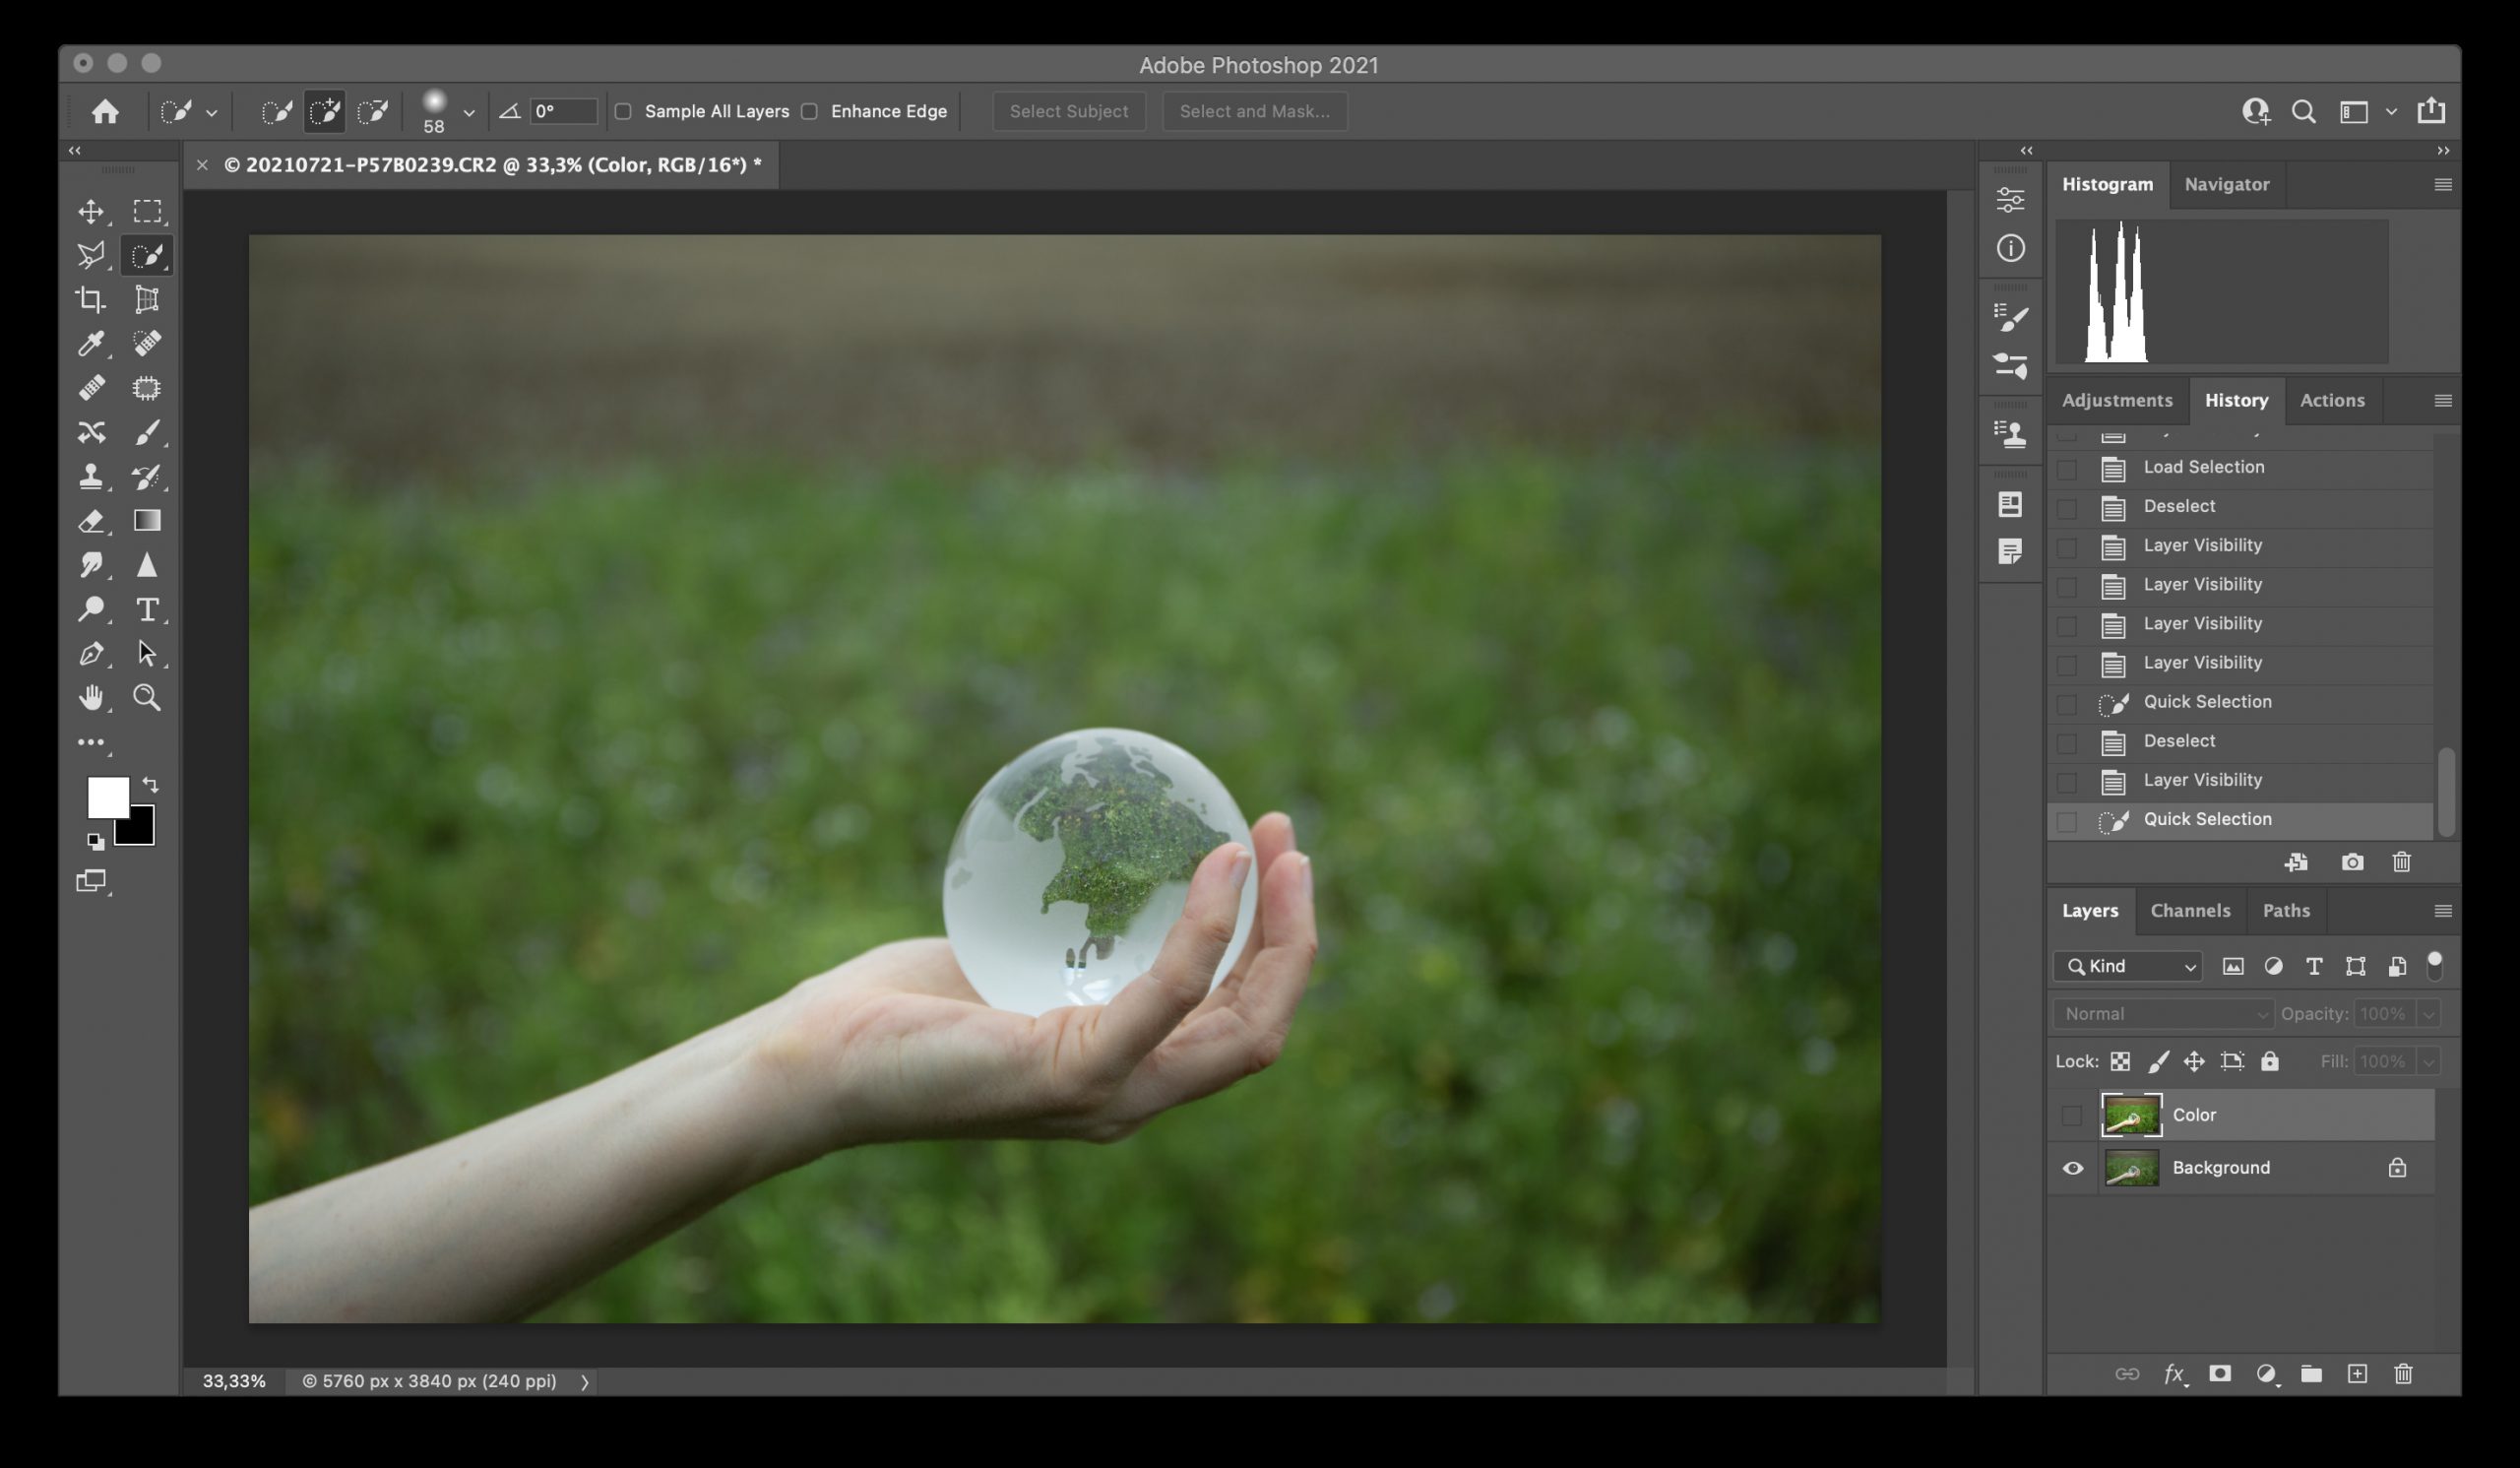This screenshot has height=1468, width=2520.
Task: Add a layer style with the fx icon
Action: (x=2174, y=1374)
